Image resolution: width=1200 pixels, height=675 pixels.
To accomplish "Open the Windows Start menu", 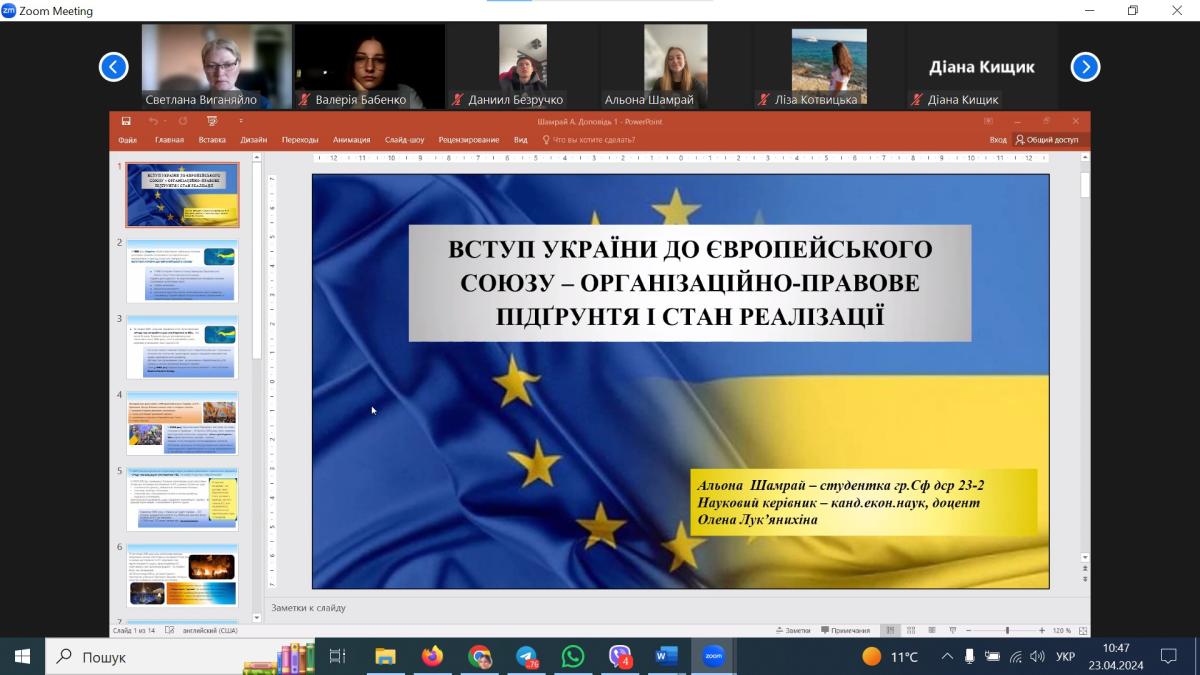I will (x=22, y=656).
